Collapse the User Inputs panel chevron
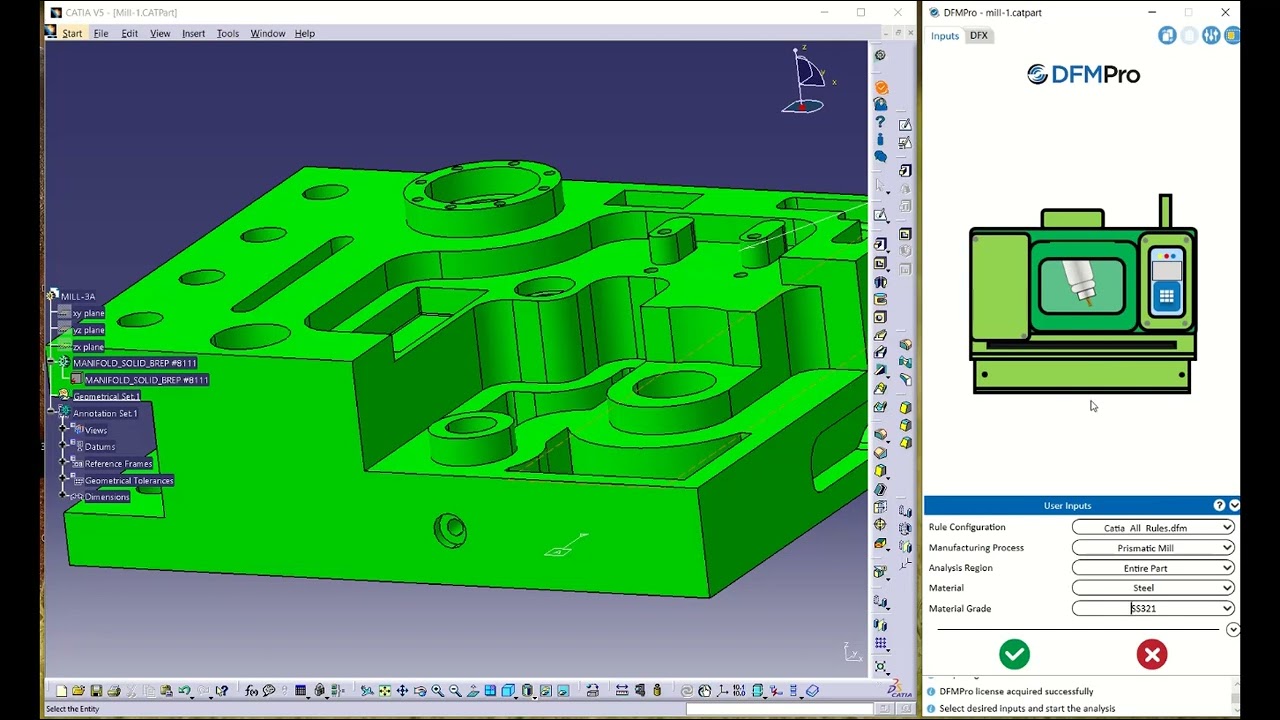This screenshot has height=720, width=1280. (x=1234, y=506)
